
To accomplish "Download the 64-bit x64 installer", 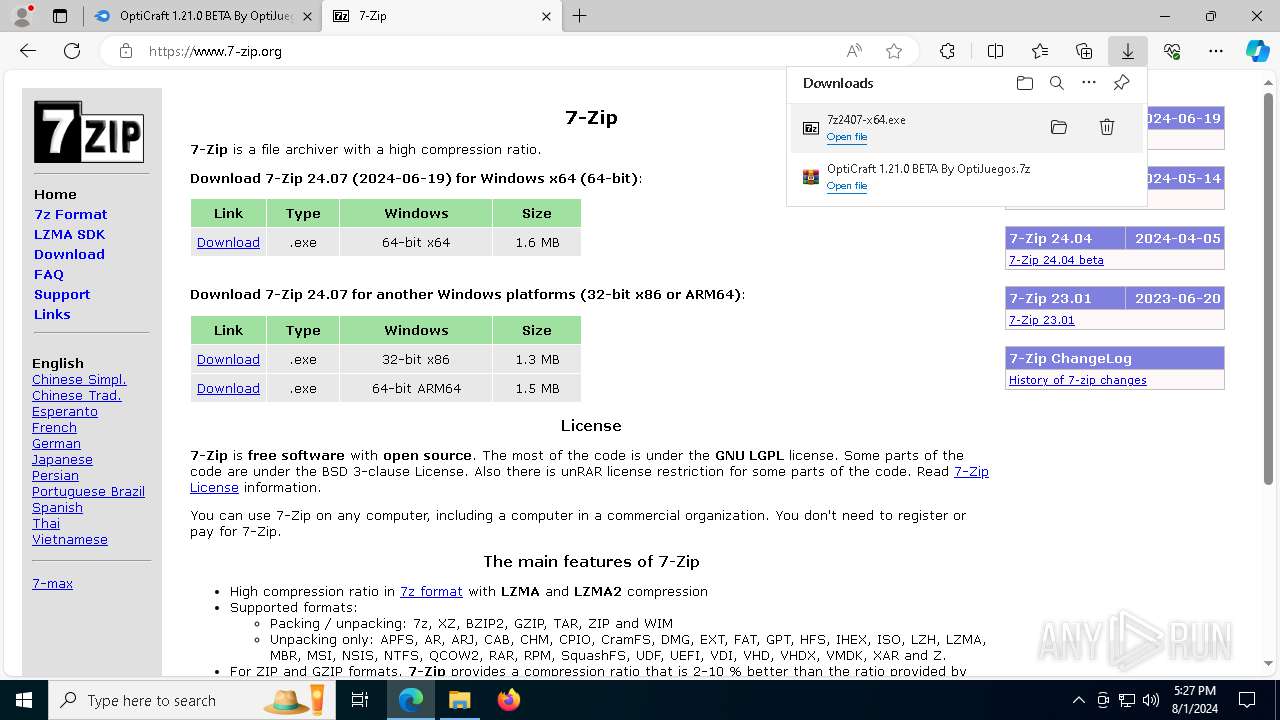I will (228, 243).
